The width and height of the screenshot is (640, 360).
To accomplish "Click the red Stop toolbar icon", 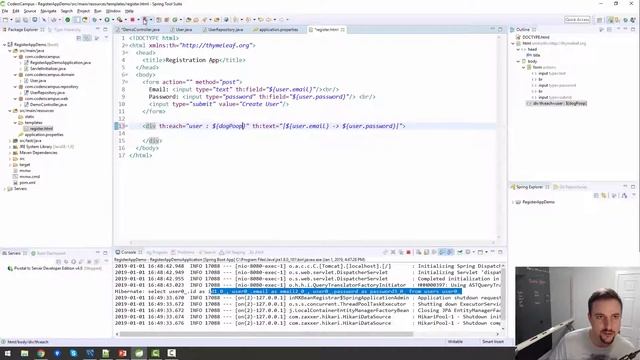I will (132, 20).
